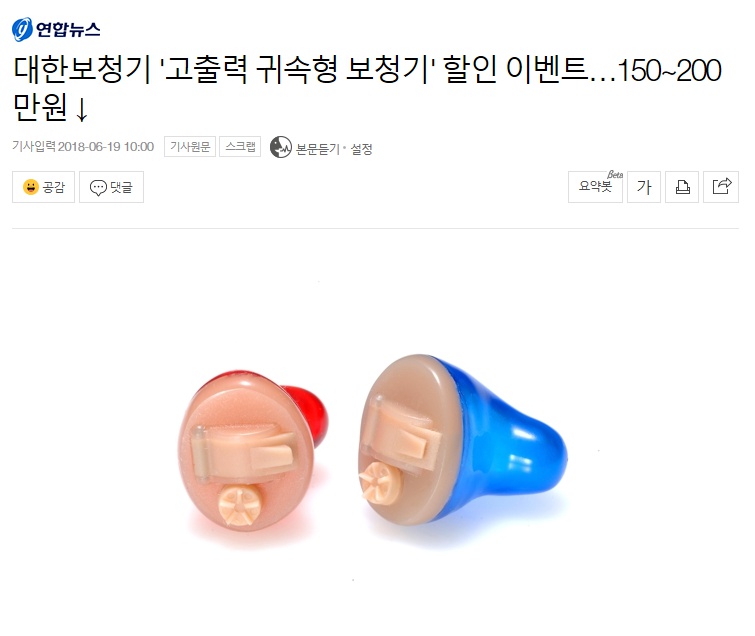755x636 pixels.
Task: Play article audio with 본문듣기 speaker icon
Action: click(x=281, y=147)
